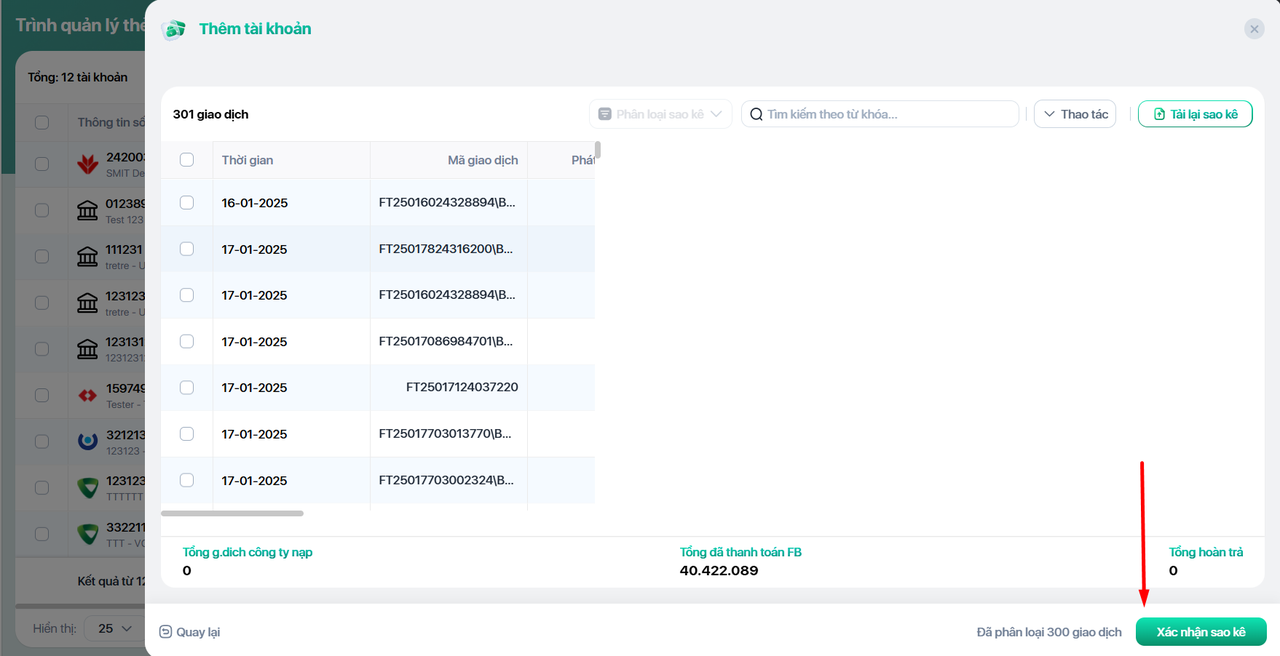This screenshot has width=1280, height=656.
Task: Select checkbox for transaction FT25017124037220
Action: point(187,387)
